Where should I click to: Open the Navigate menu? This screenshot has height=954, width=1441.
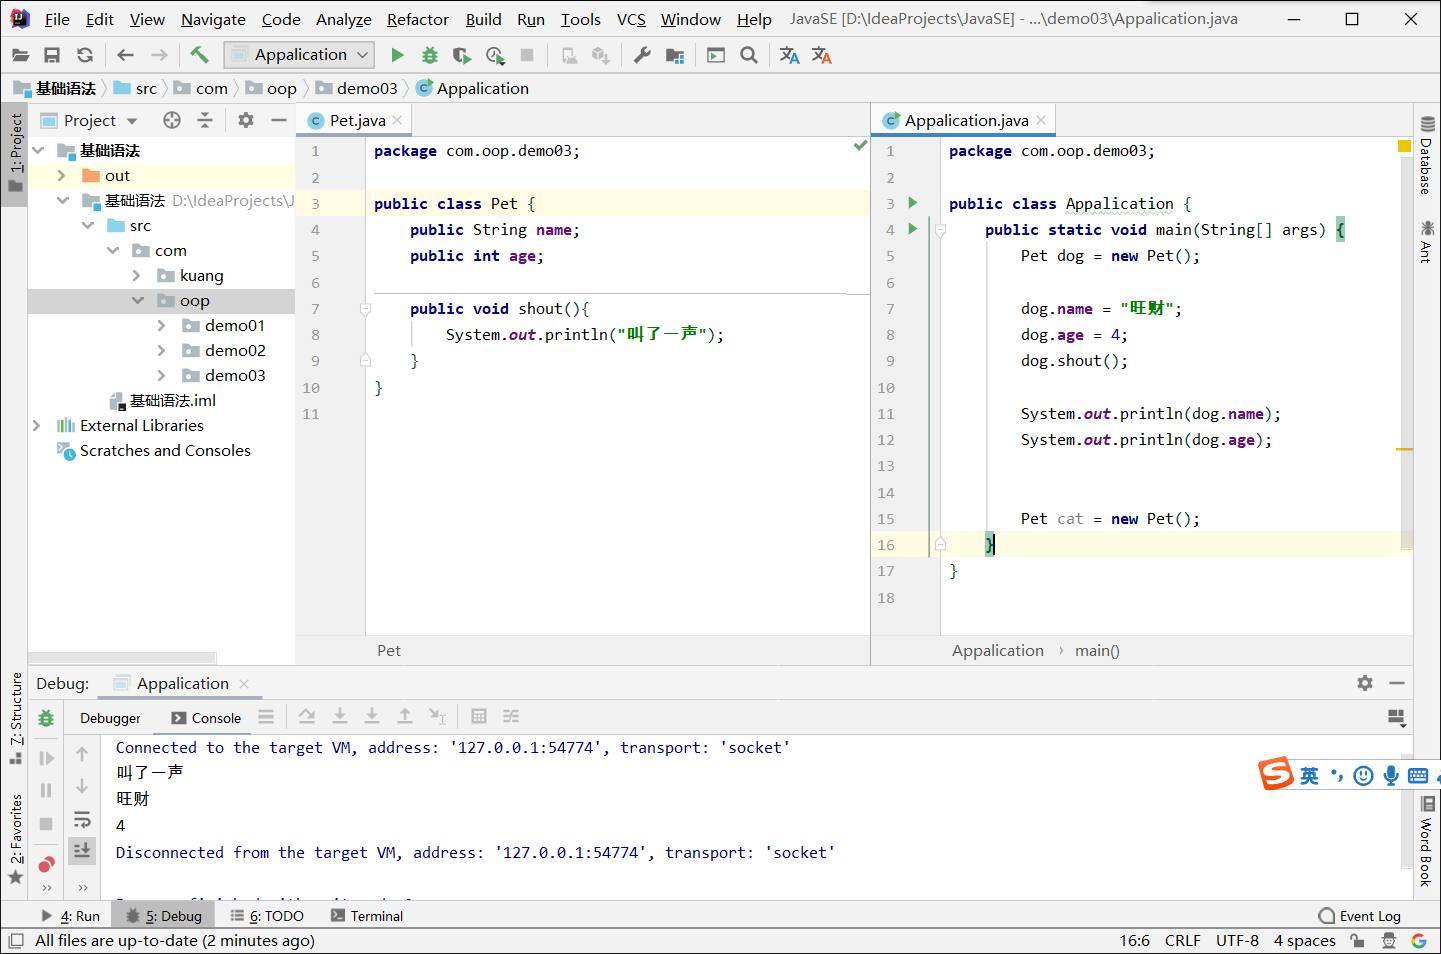[x=213, y=19]
